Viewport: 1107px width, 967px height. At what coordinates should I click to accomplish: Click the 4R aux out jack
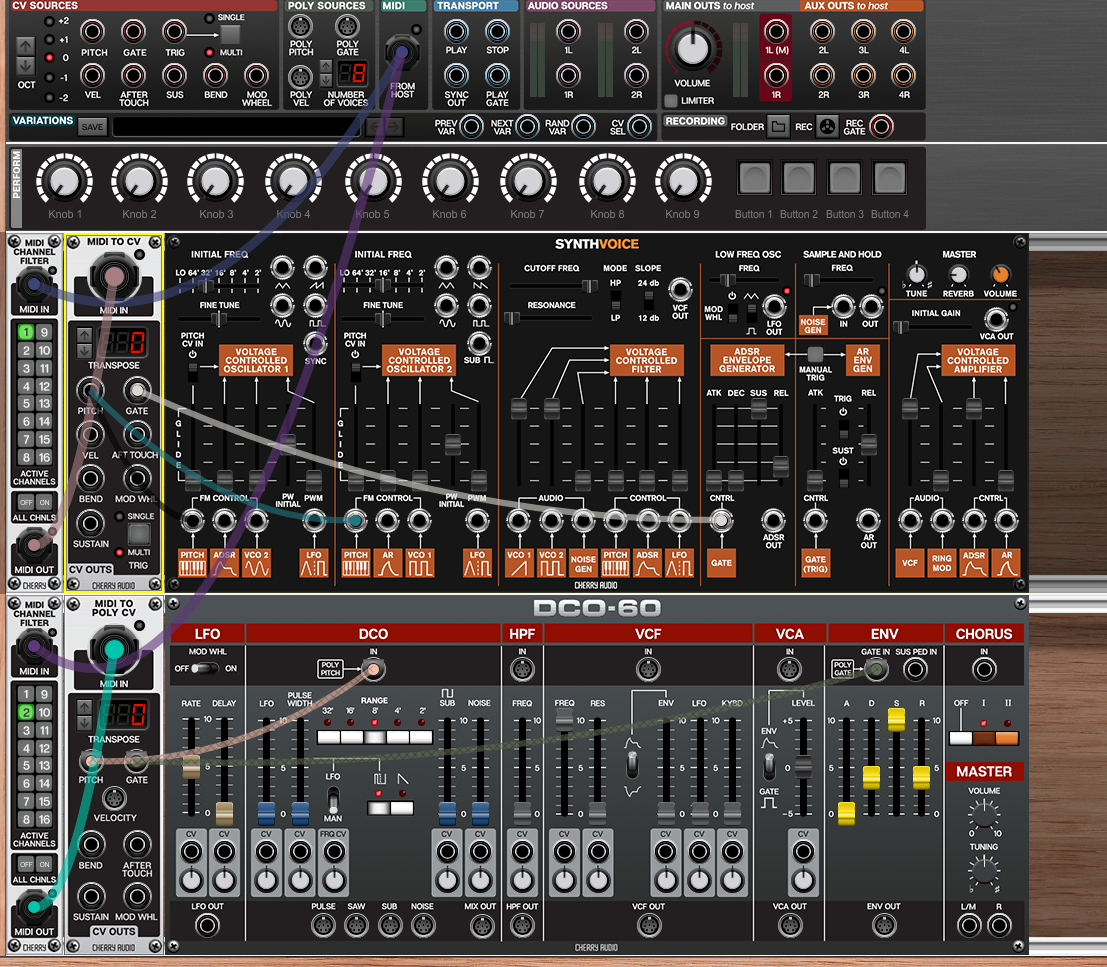pos(903,76)
